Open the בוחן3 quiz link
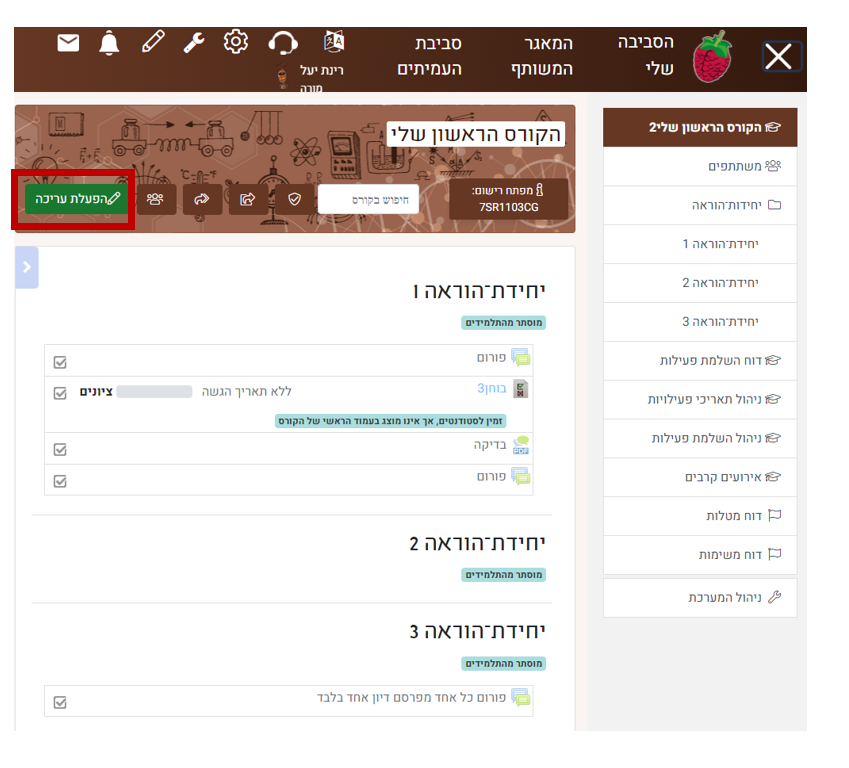This screenshot has height=768, width=849. click(x=491, y=388)
